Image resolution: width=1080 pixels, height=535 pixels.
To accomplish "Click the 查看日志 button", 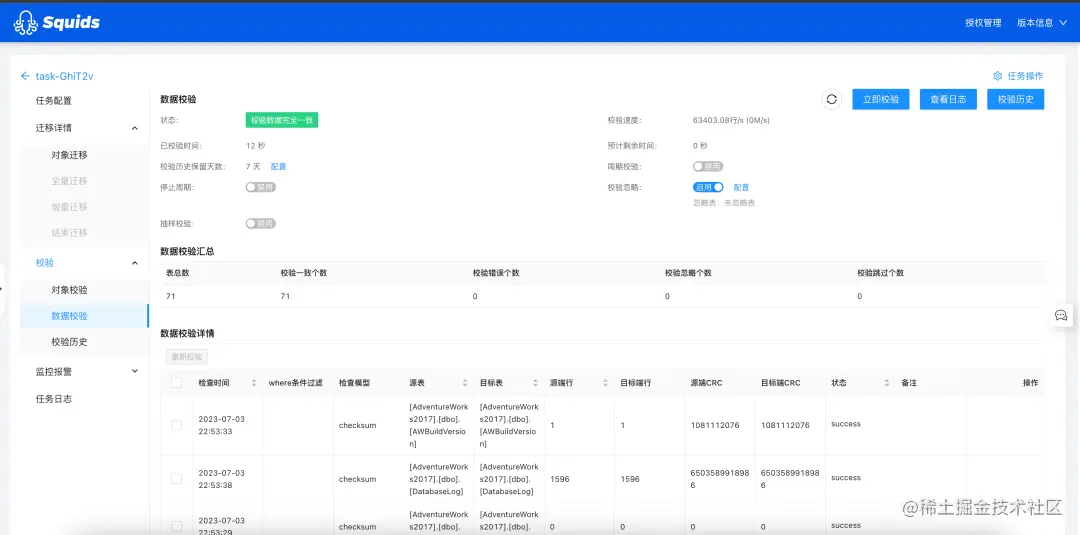I will click(948, 99).
